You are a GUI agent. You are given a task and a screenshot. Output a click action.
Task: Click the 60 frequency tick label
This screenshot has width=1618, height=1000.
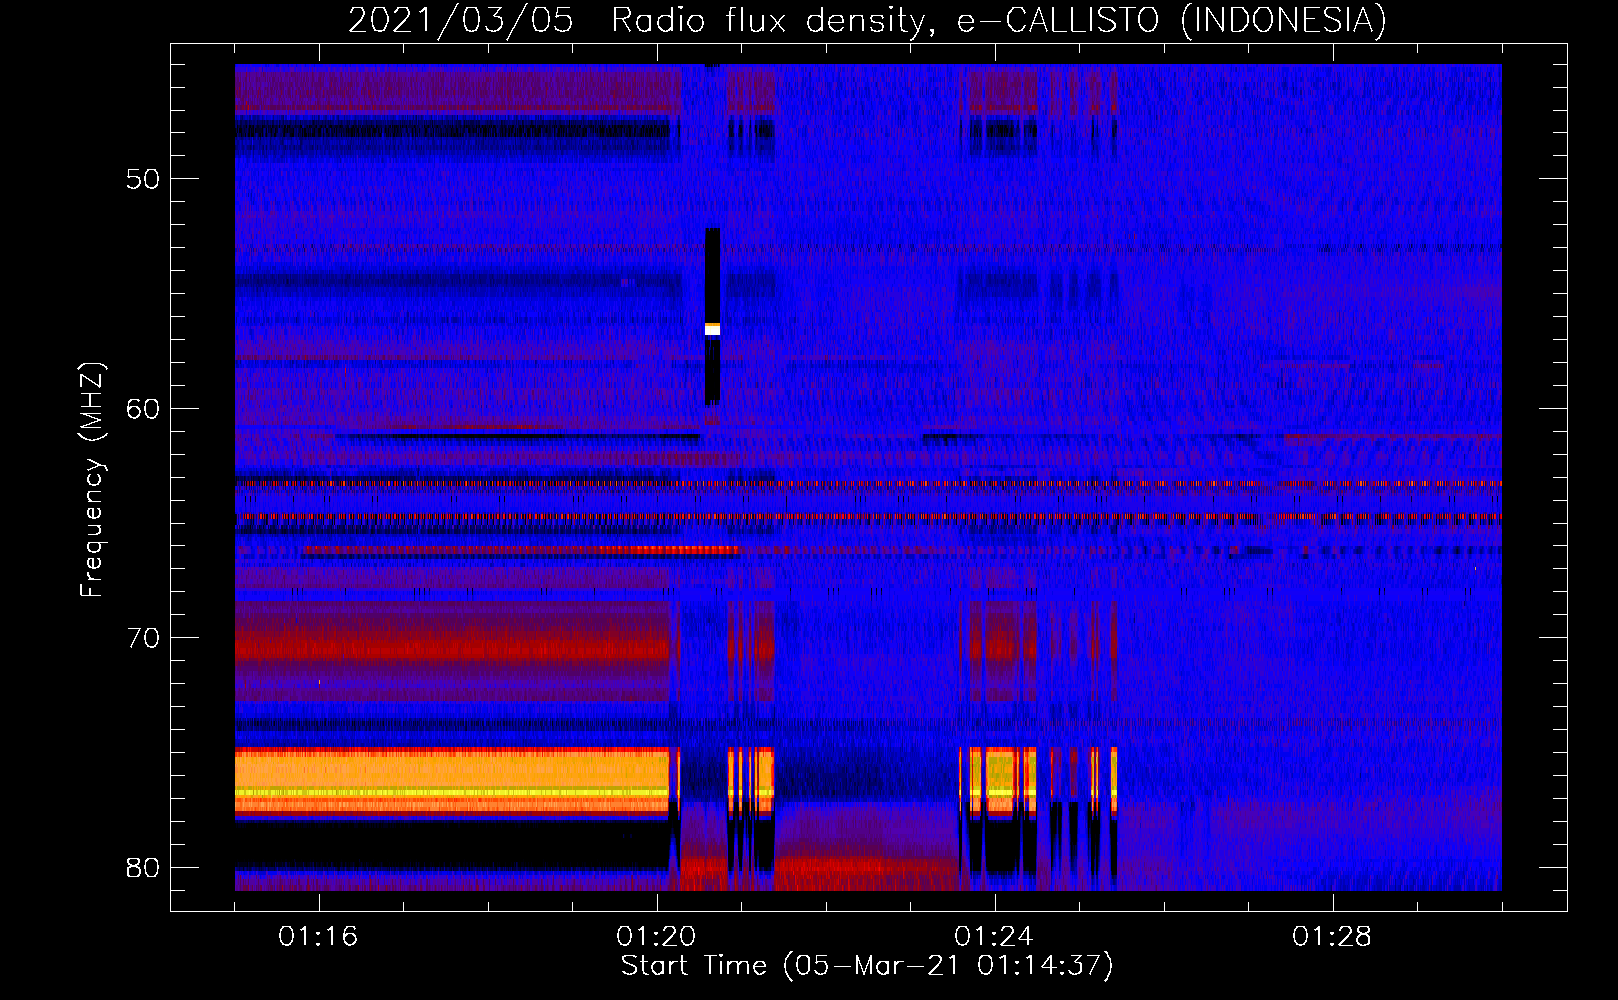[x=143, y=409]
